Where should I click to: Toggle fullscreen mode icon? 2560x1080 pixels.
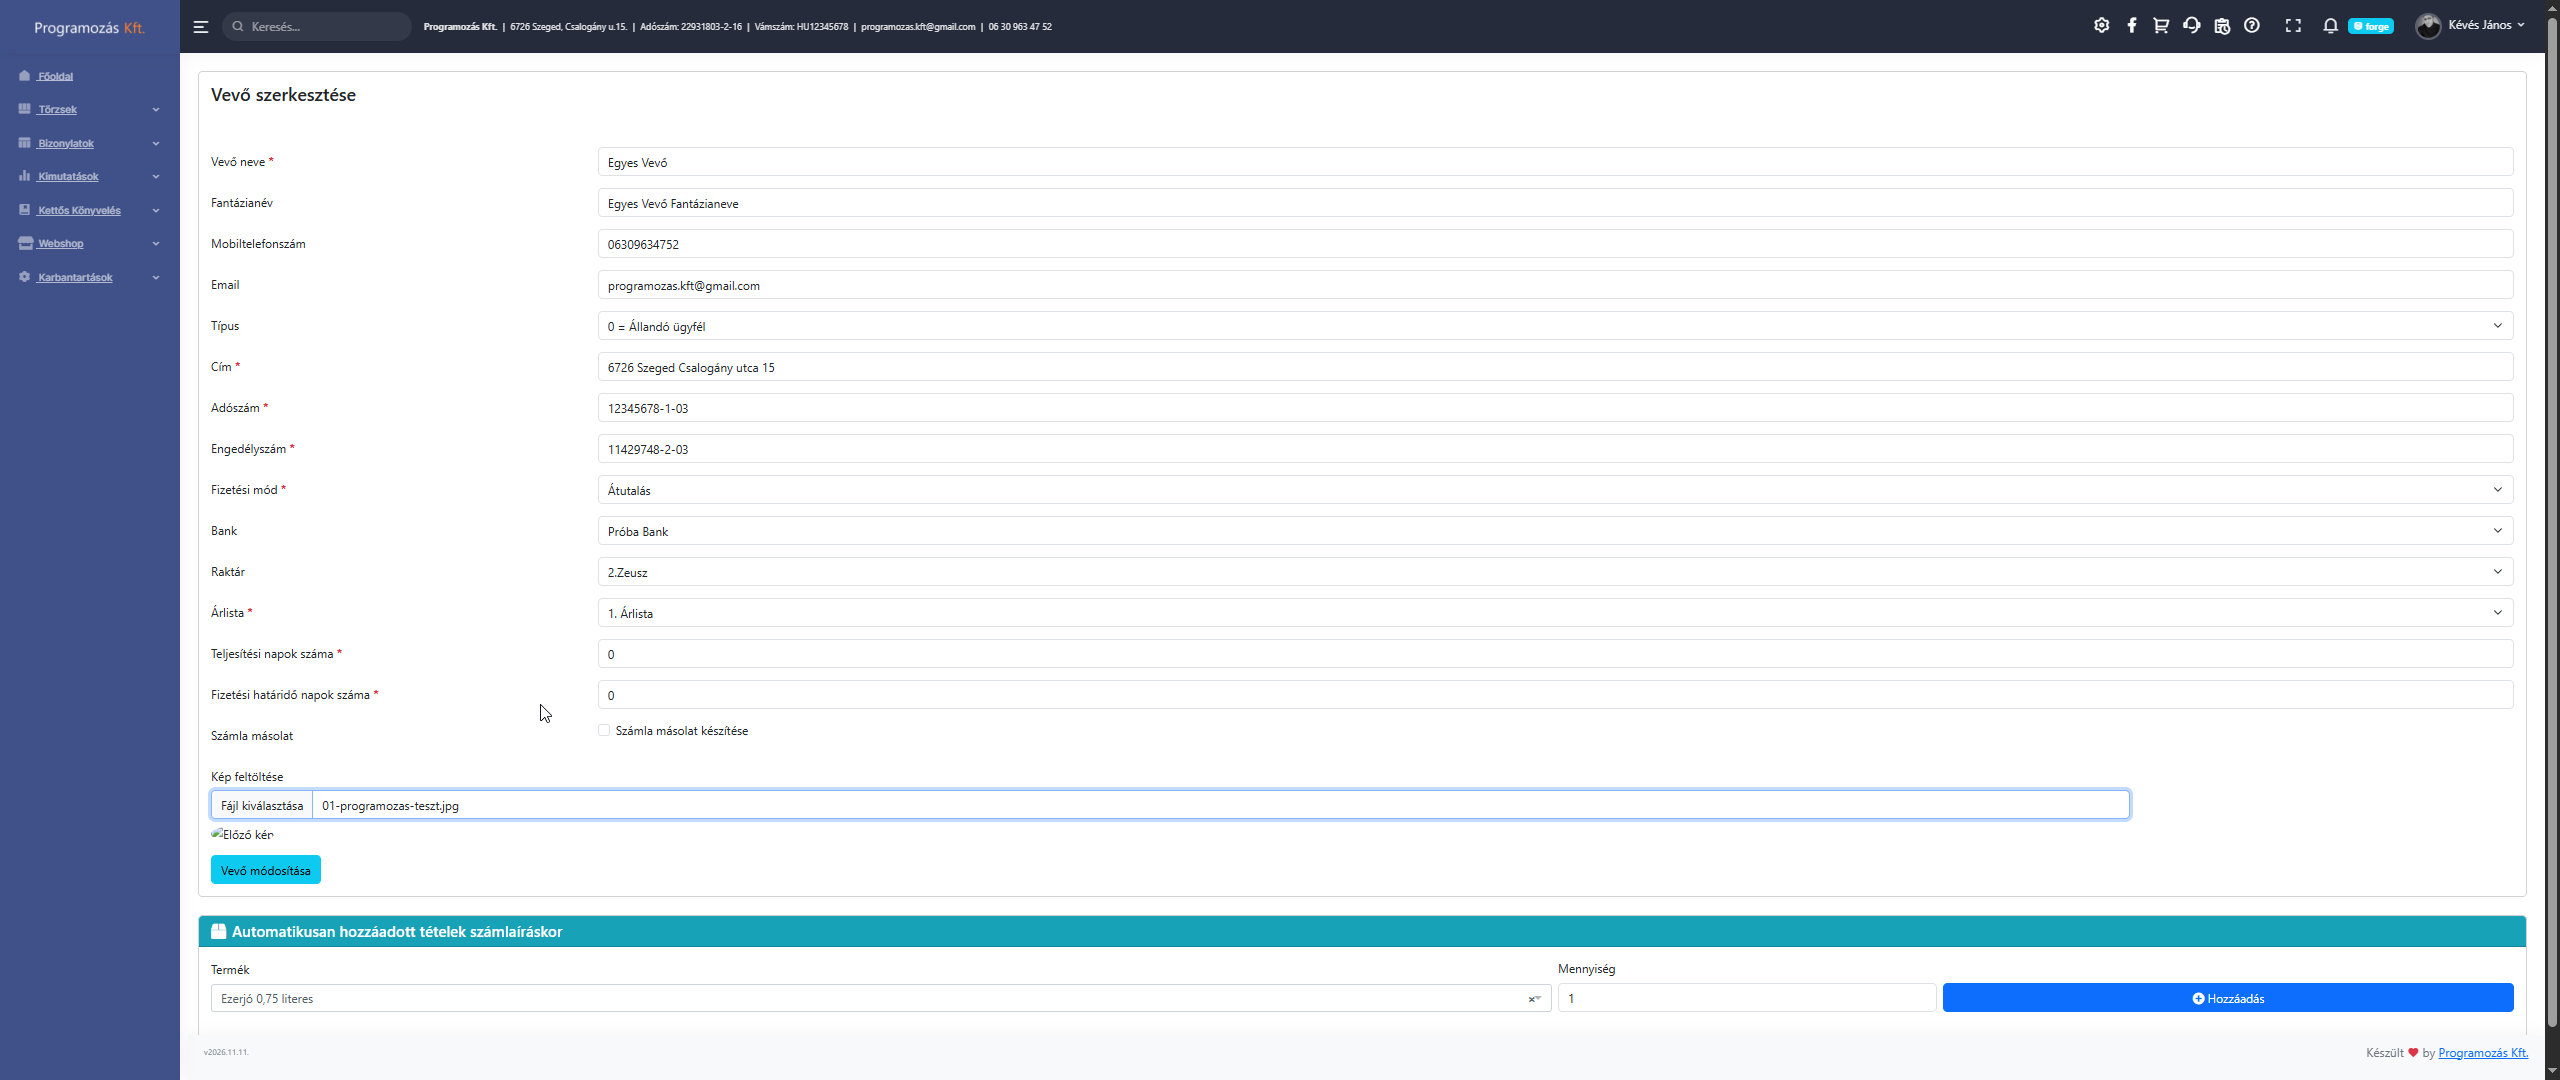2293,26
